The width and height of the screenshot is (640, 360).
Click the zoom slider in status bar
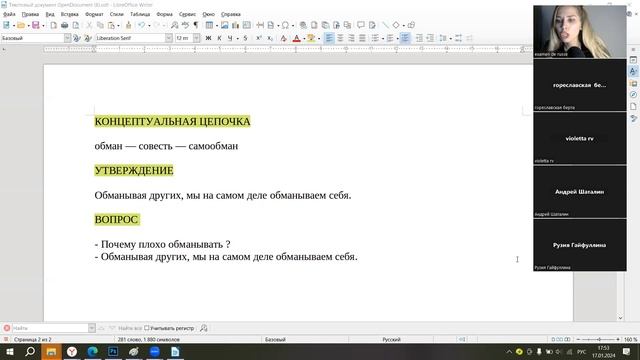pyautogui.click(x=599, y=339)
